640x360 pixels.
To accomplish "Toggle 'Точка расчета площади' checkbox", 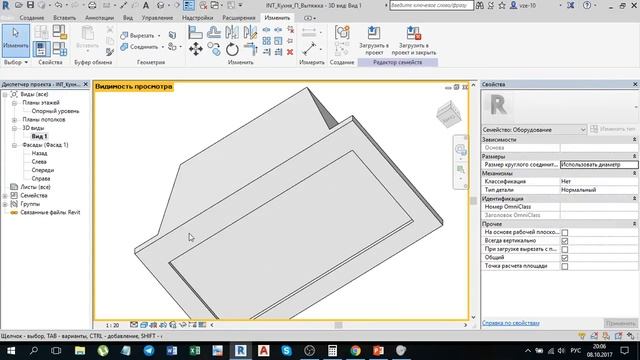I will (564, 267).
